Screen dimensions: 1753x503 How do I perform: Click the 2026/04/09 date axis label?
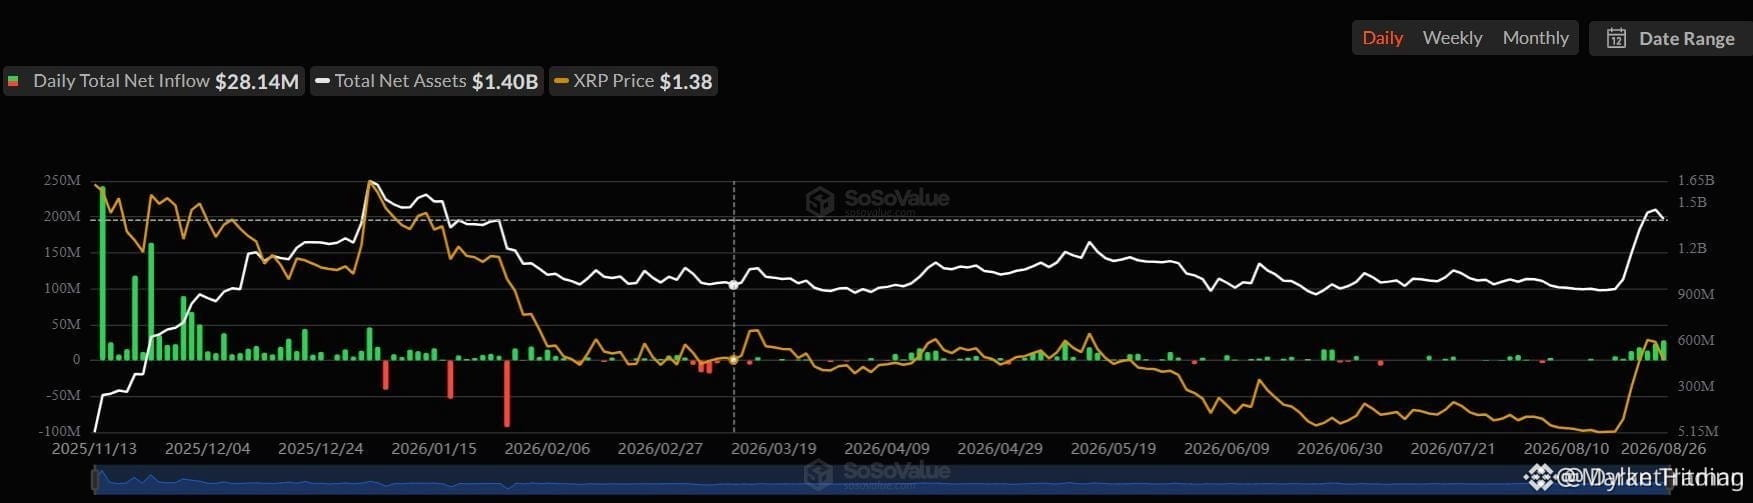(887, 448)
